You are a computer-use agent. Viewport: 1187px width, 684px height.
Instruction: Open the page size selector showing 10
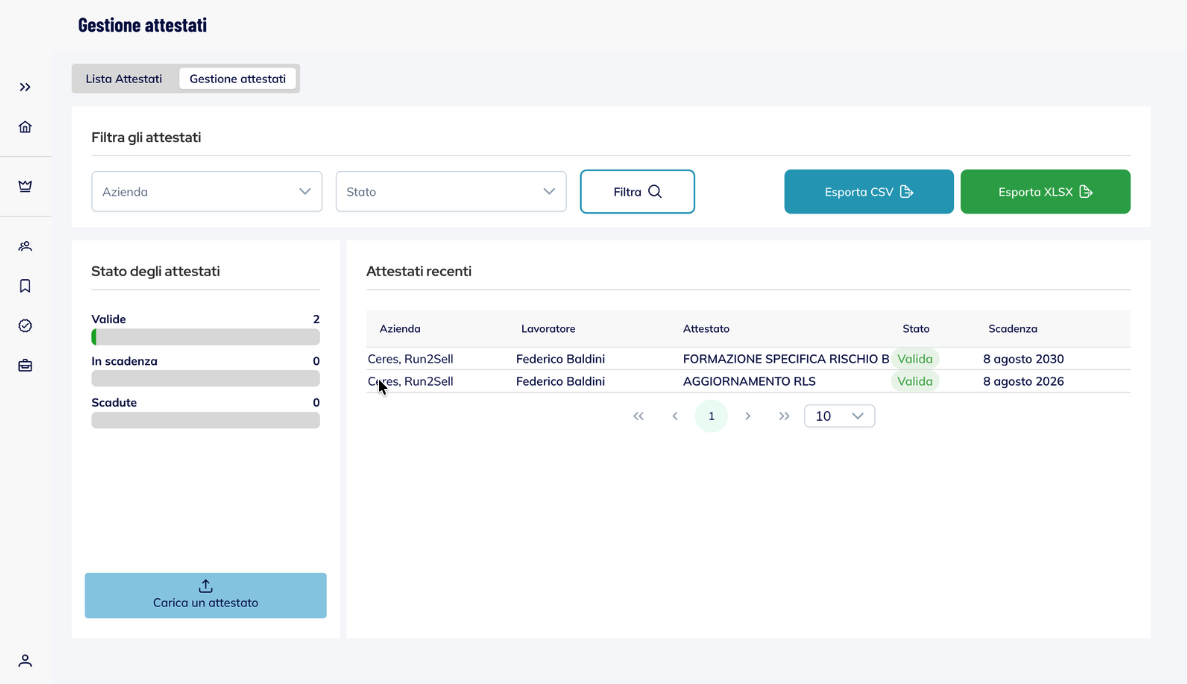(x=839, y=415)
